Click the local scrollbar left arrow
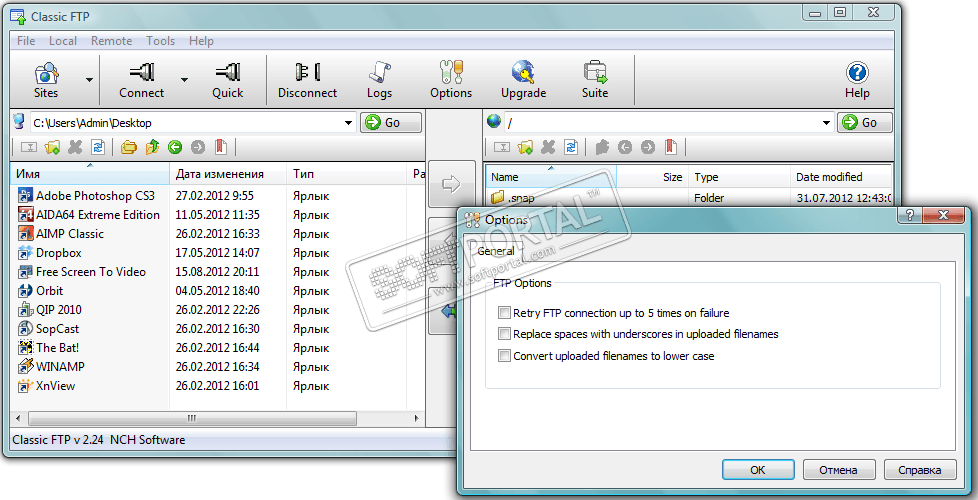Screen dimensions: 978x500 click(17, 418)
